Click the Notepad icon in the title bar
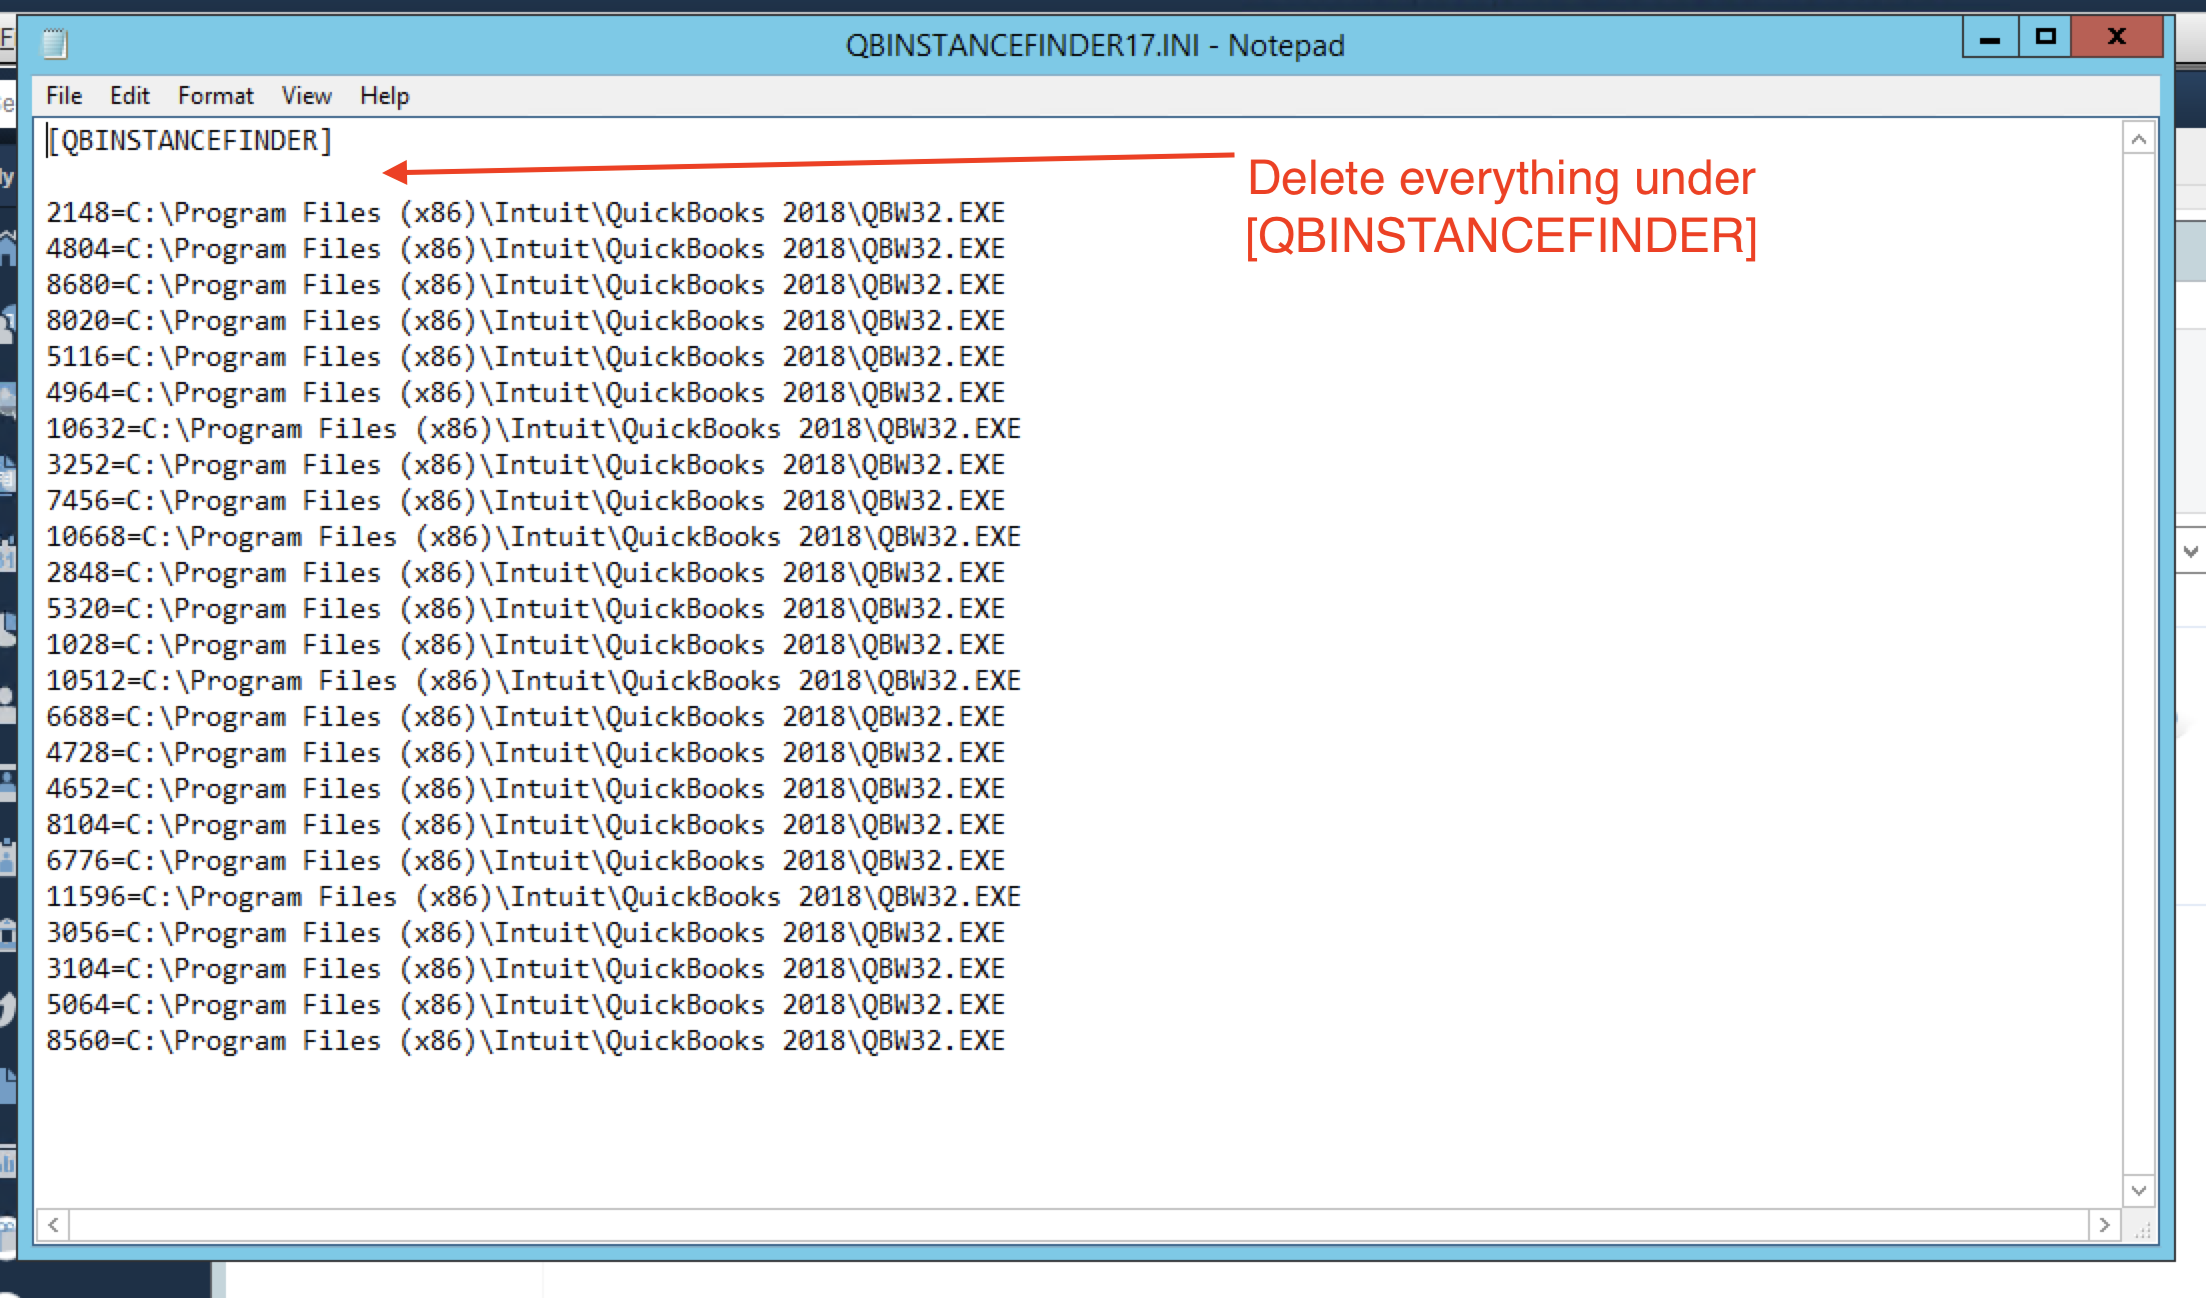 pos(54,43)
